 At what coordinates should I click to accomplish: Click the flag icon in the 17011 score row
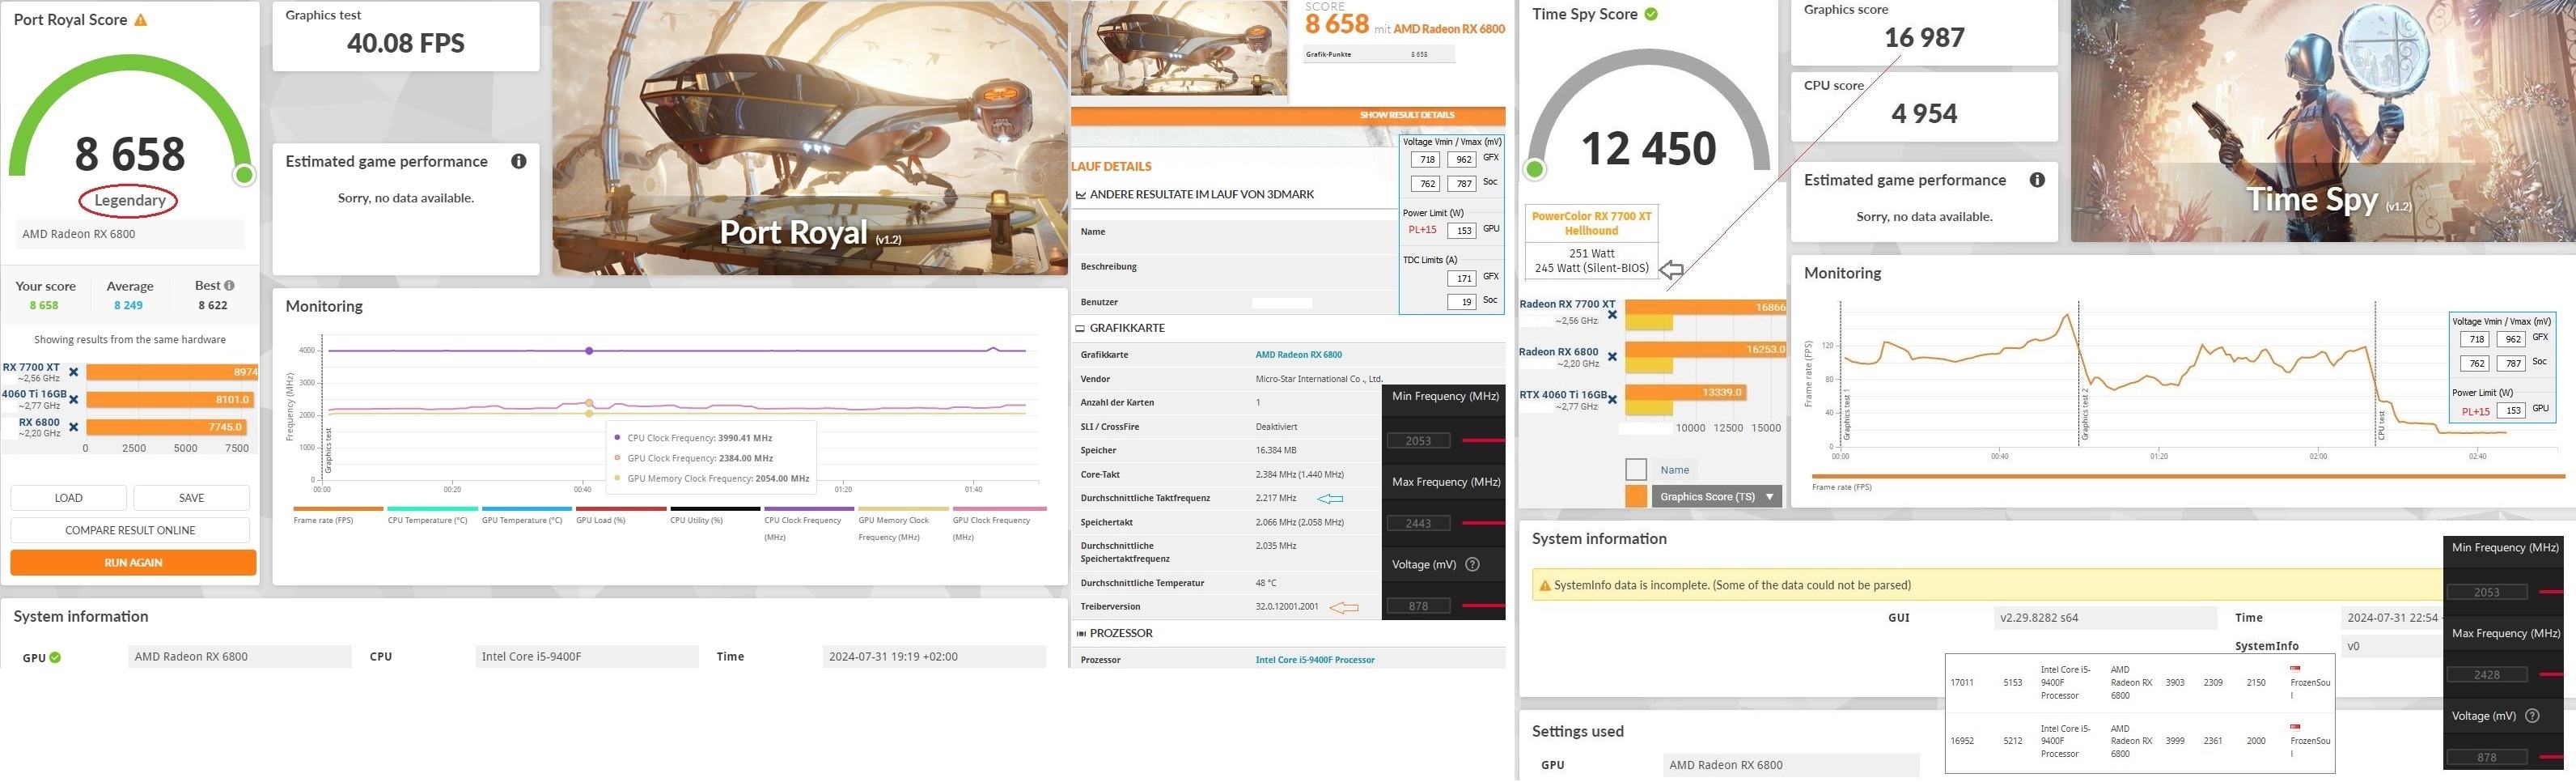pos(2295,669)
